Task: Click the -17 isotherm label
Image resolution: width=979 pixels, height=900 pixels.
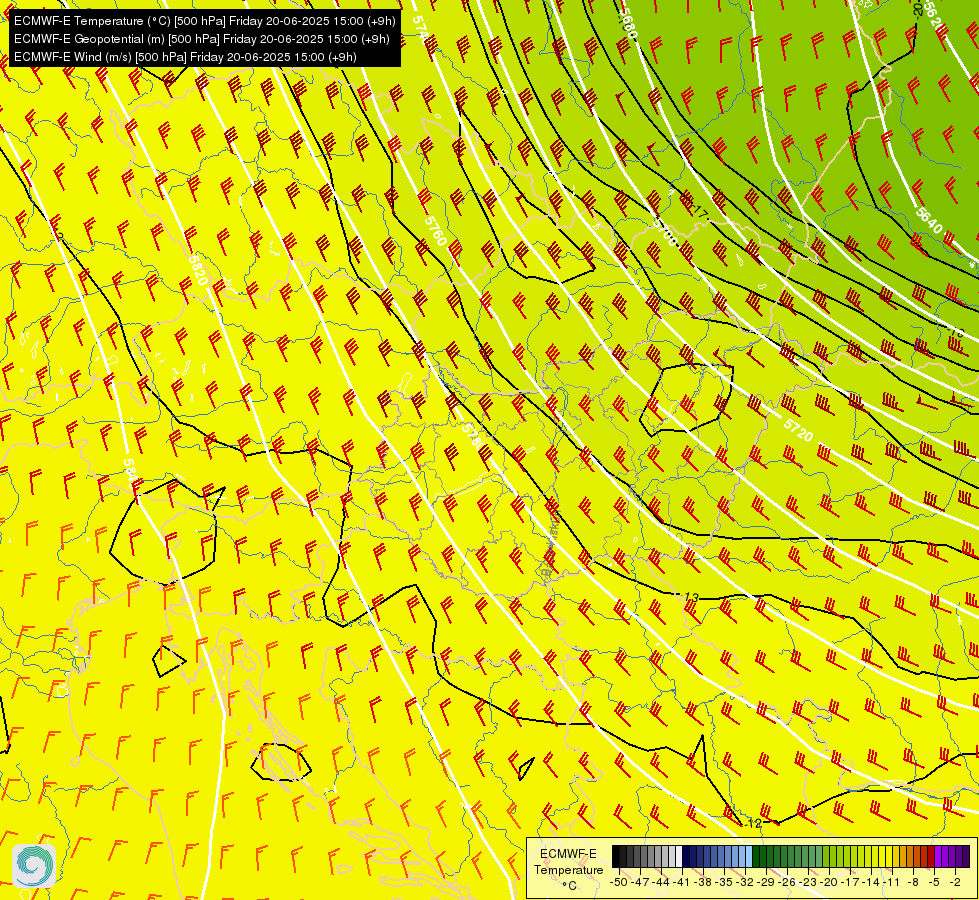Action: tap(698, 212)
